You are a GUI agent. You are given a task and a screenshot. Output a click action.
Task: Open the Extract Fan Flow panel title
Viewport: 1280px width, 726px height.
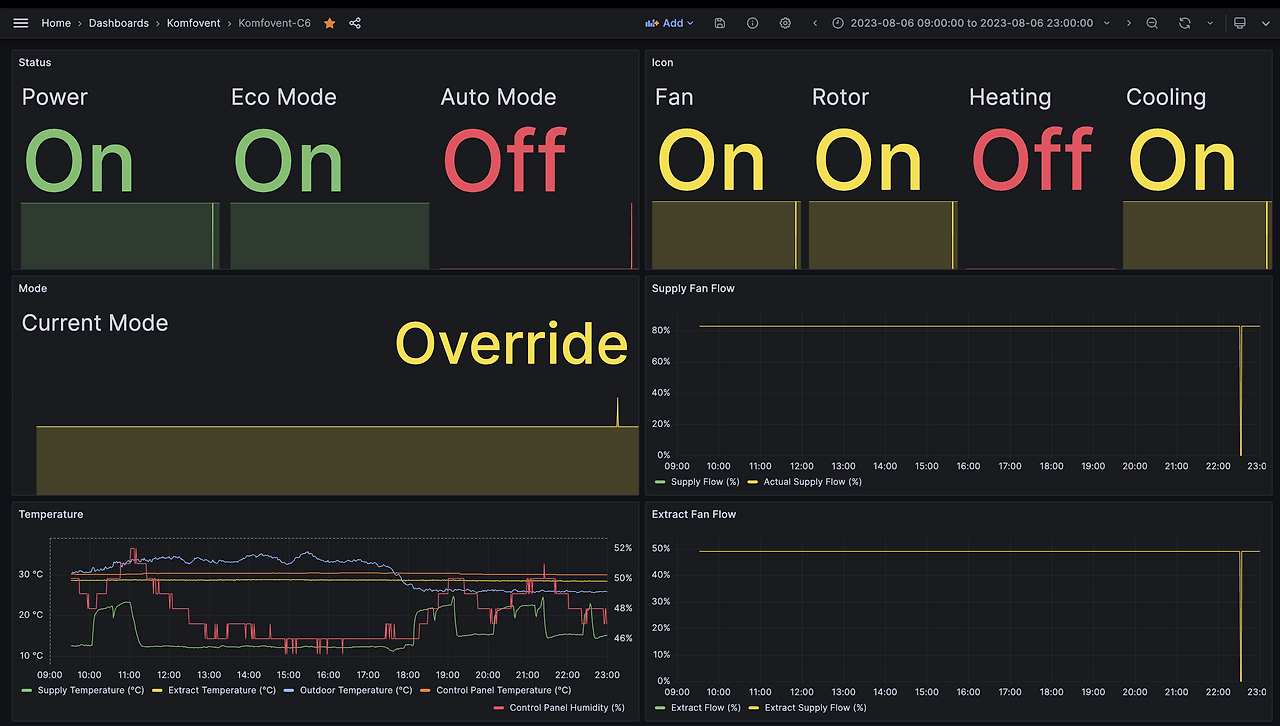pyautogui.click(x=694, y=514)
